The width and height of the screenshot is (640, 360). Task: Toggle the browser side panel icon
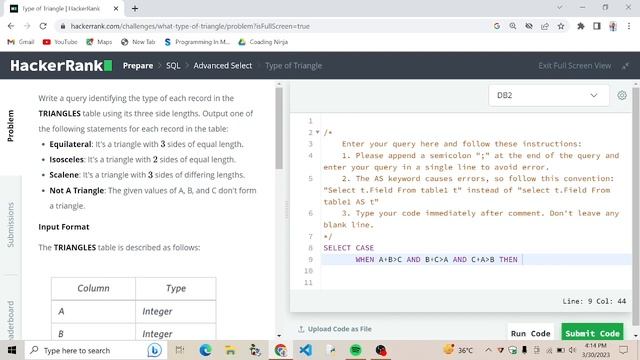(x=597, y=26)
